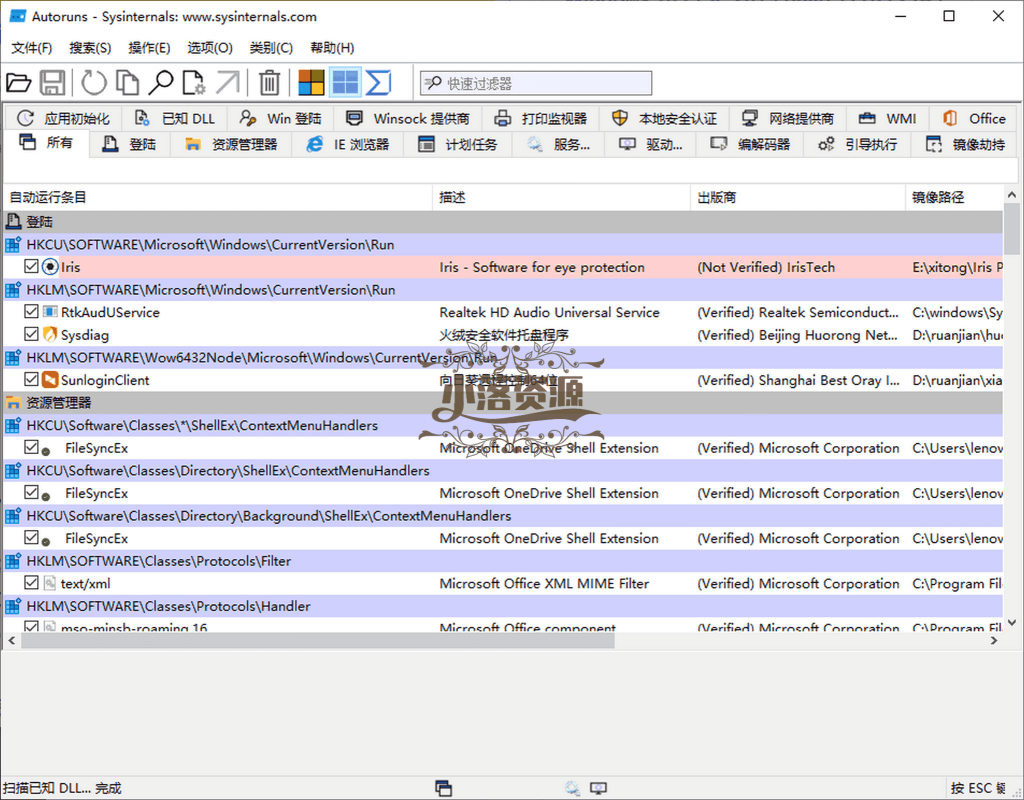Click the RtkAudUService entry icon
This screenshot has height=800, width=1024.
tap(50, 312)
